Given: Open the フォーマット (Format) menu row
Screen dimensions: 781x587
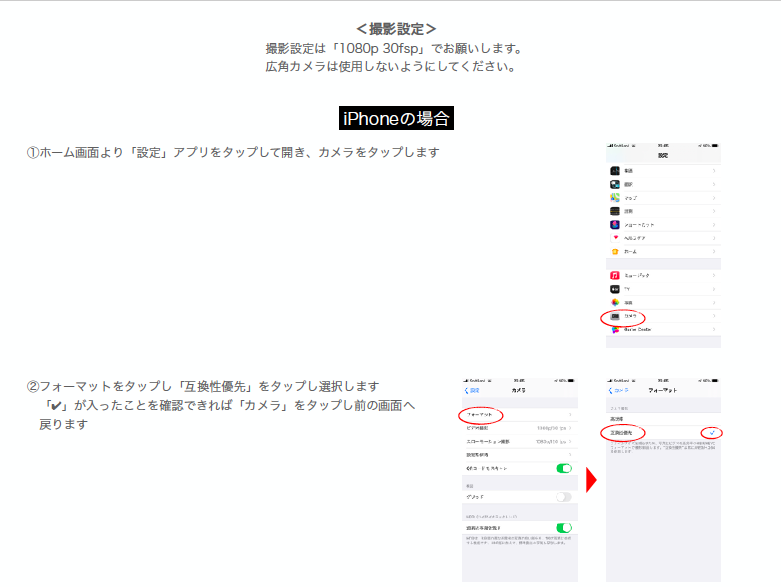Looking at the screenshot, I should (x=520, y=414).
